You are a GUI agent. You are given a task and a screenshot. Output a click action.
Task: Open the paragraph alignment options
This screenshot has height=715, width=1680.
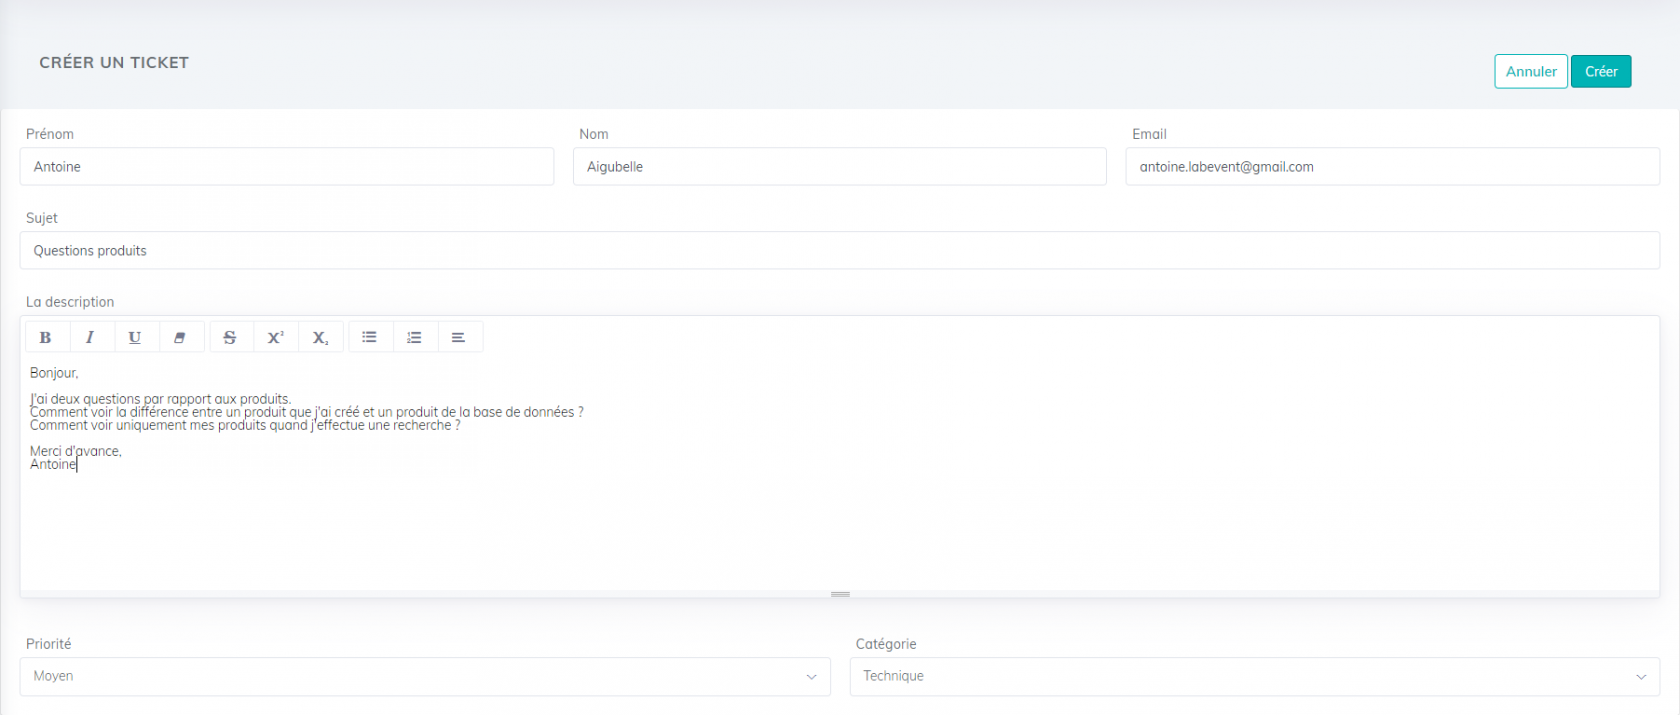(459, 338)
